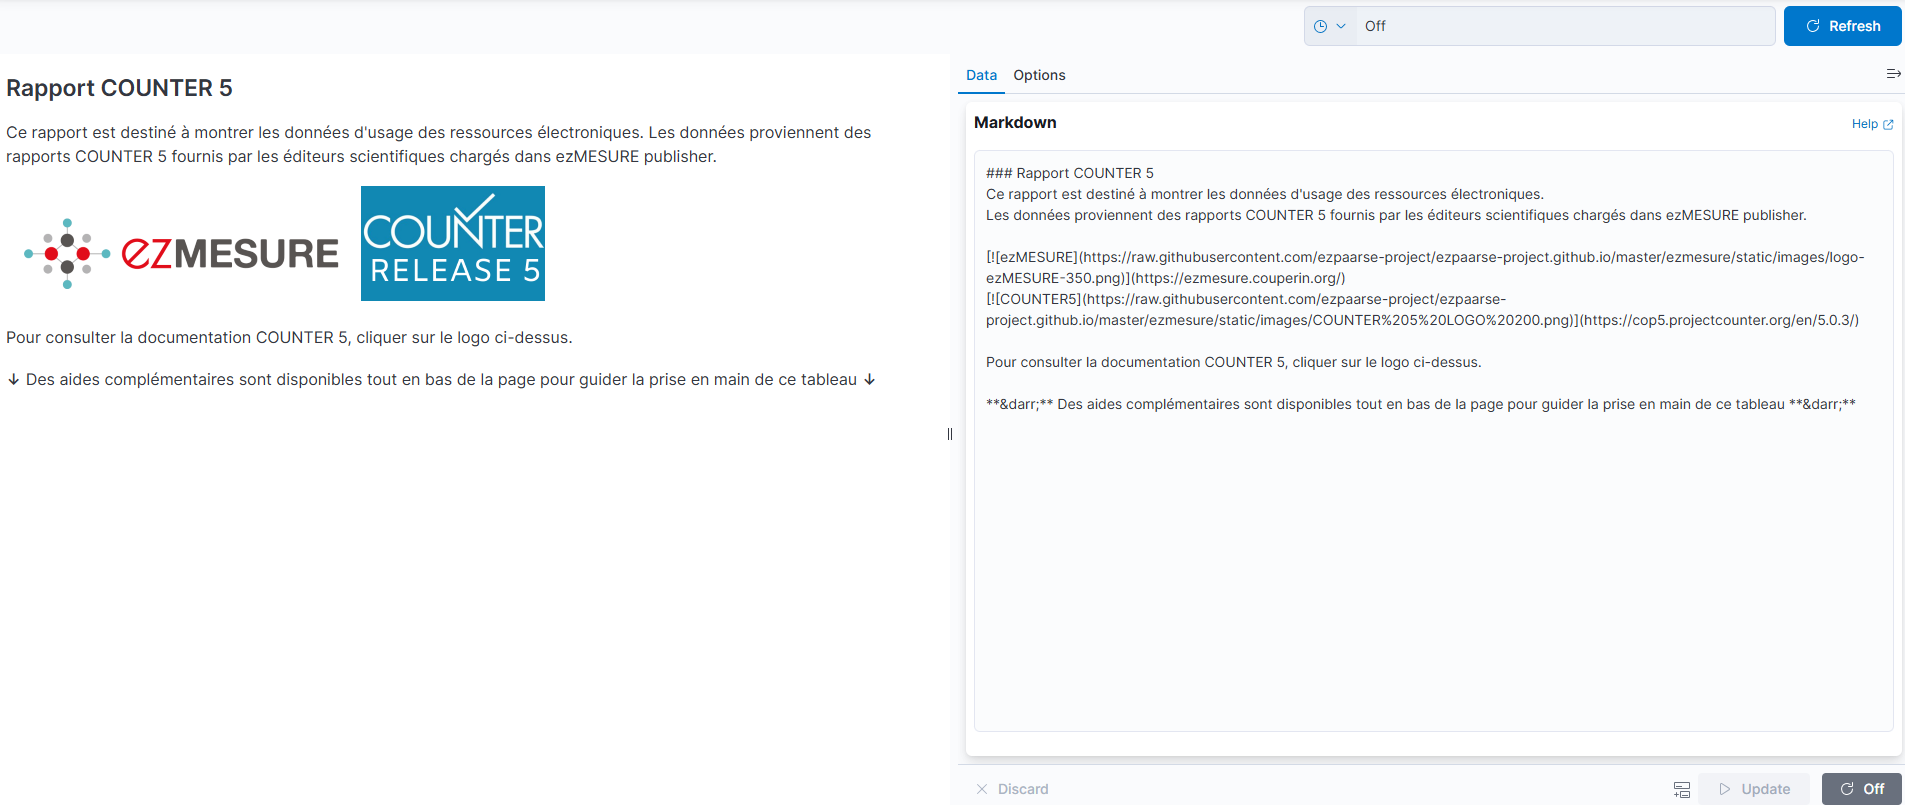Click the '### Rapport COUNTER 5' line in editor
Viewport: 1905px width, 805px height.
coord(1070,173)
